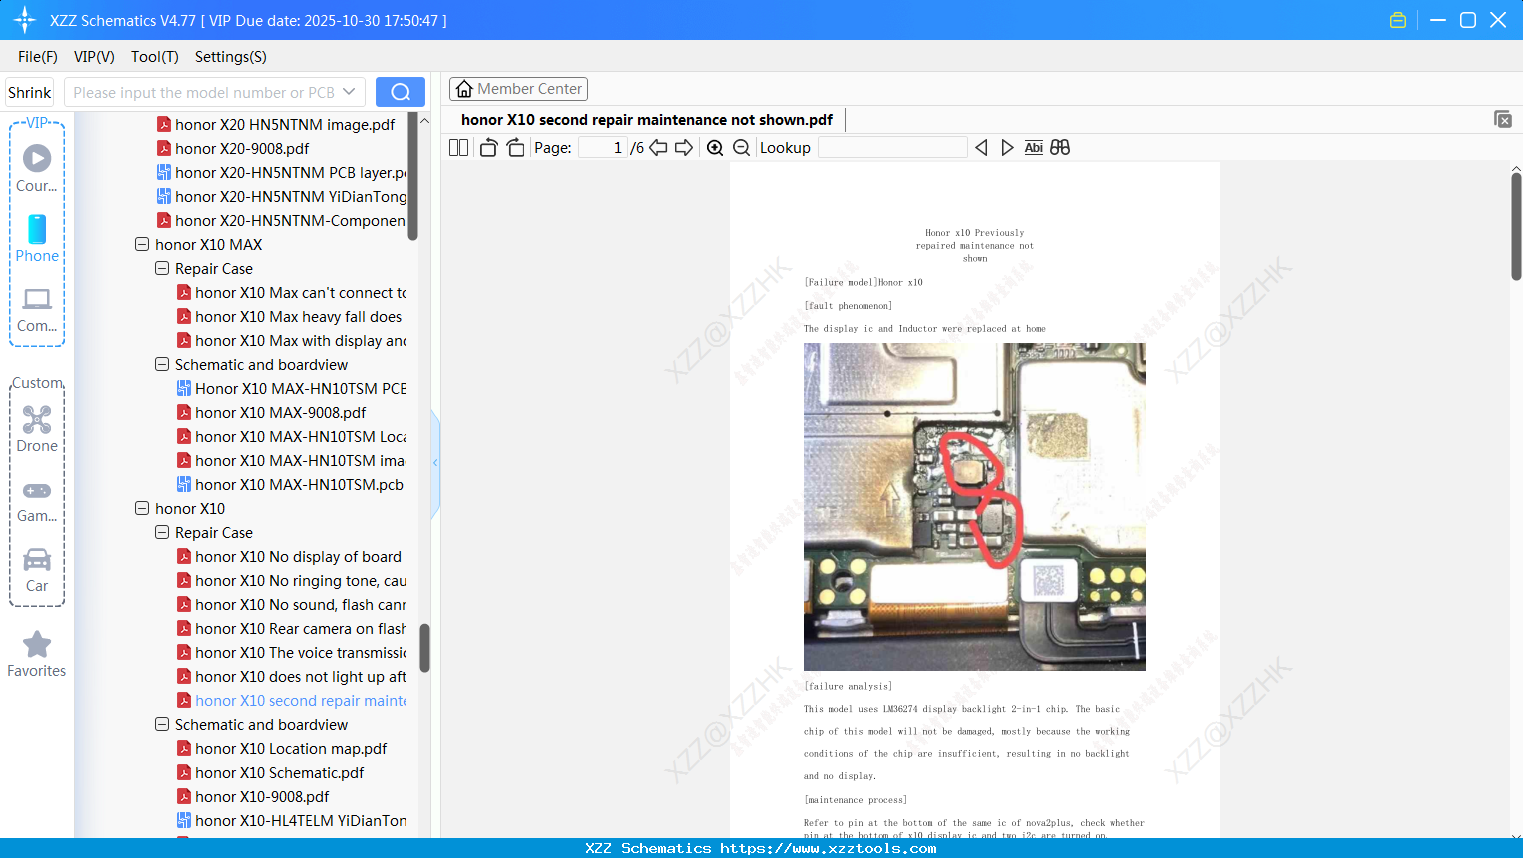Select the honor X10 second repair maintenance tab
The width and height of the screenshot is (1523, 858).
(647, 120)
